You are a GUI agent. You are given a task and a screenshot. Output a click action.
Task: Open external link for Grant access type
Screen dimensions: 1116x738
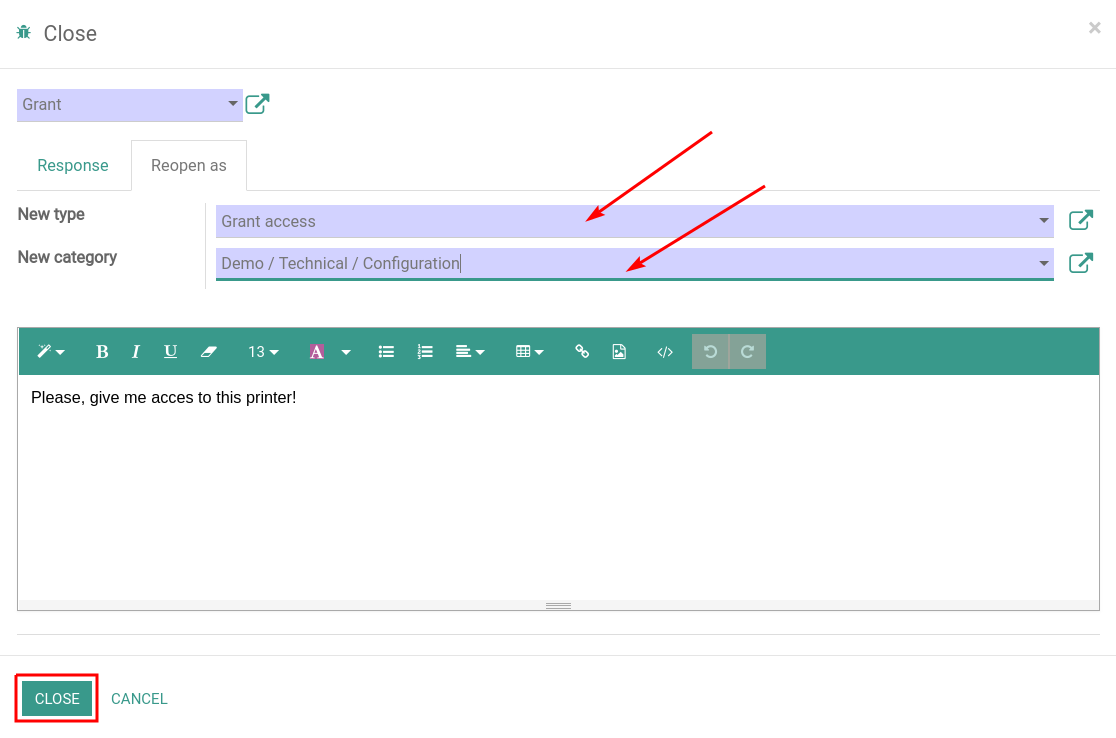(1081, 221)
